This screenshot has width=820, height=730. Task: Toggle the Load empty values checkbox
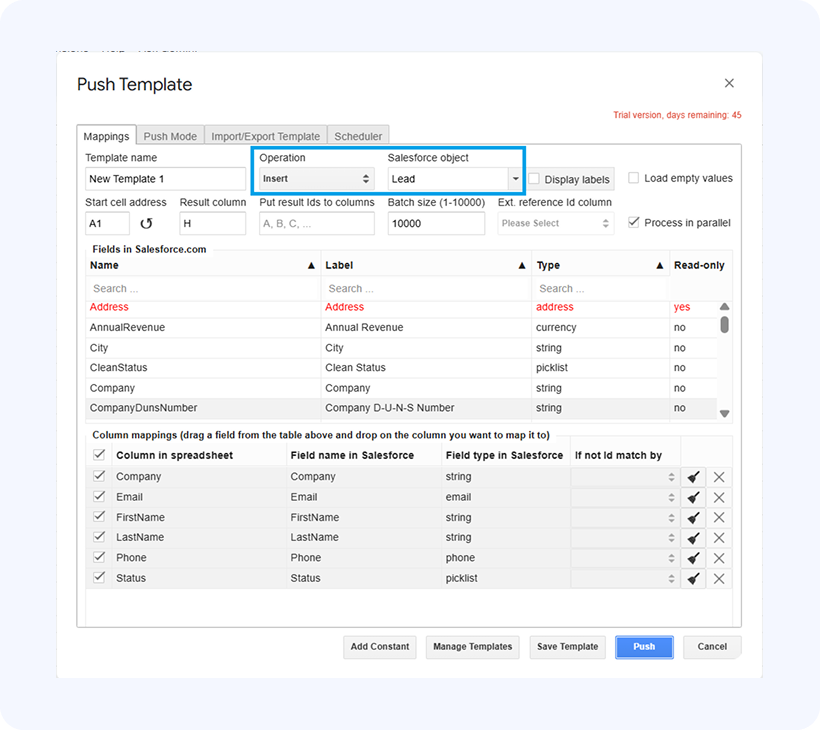634,178
